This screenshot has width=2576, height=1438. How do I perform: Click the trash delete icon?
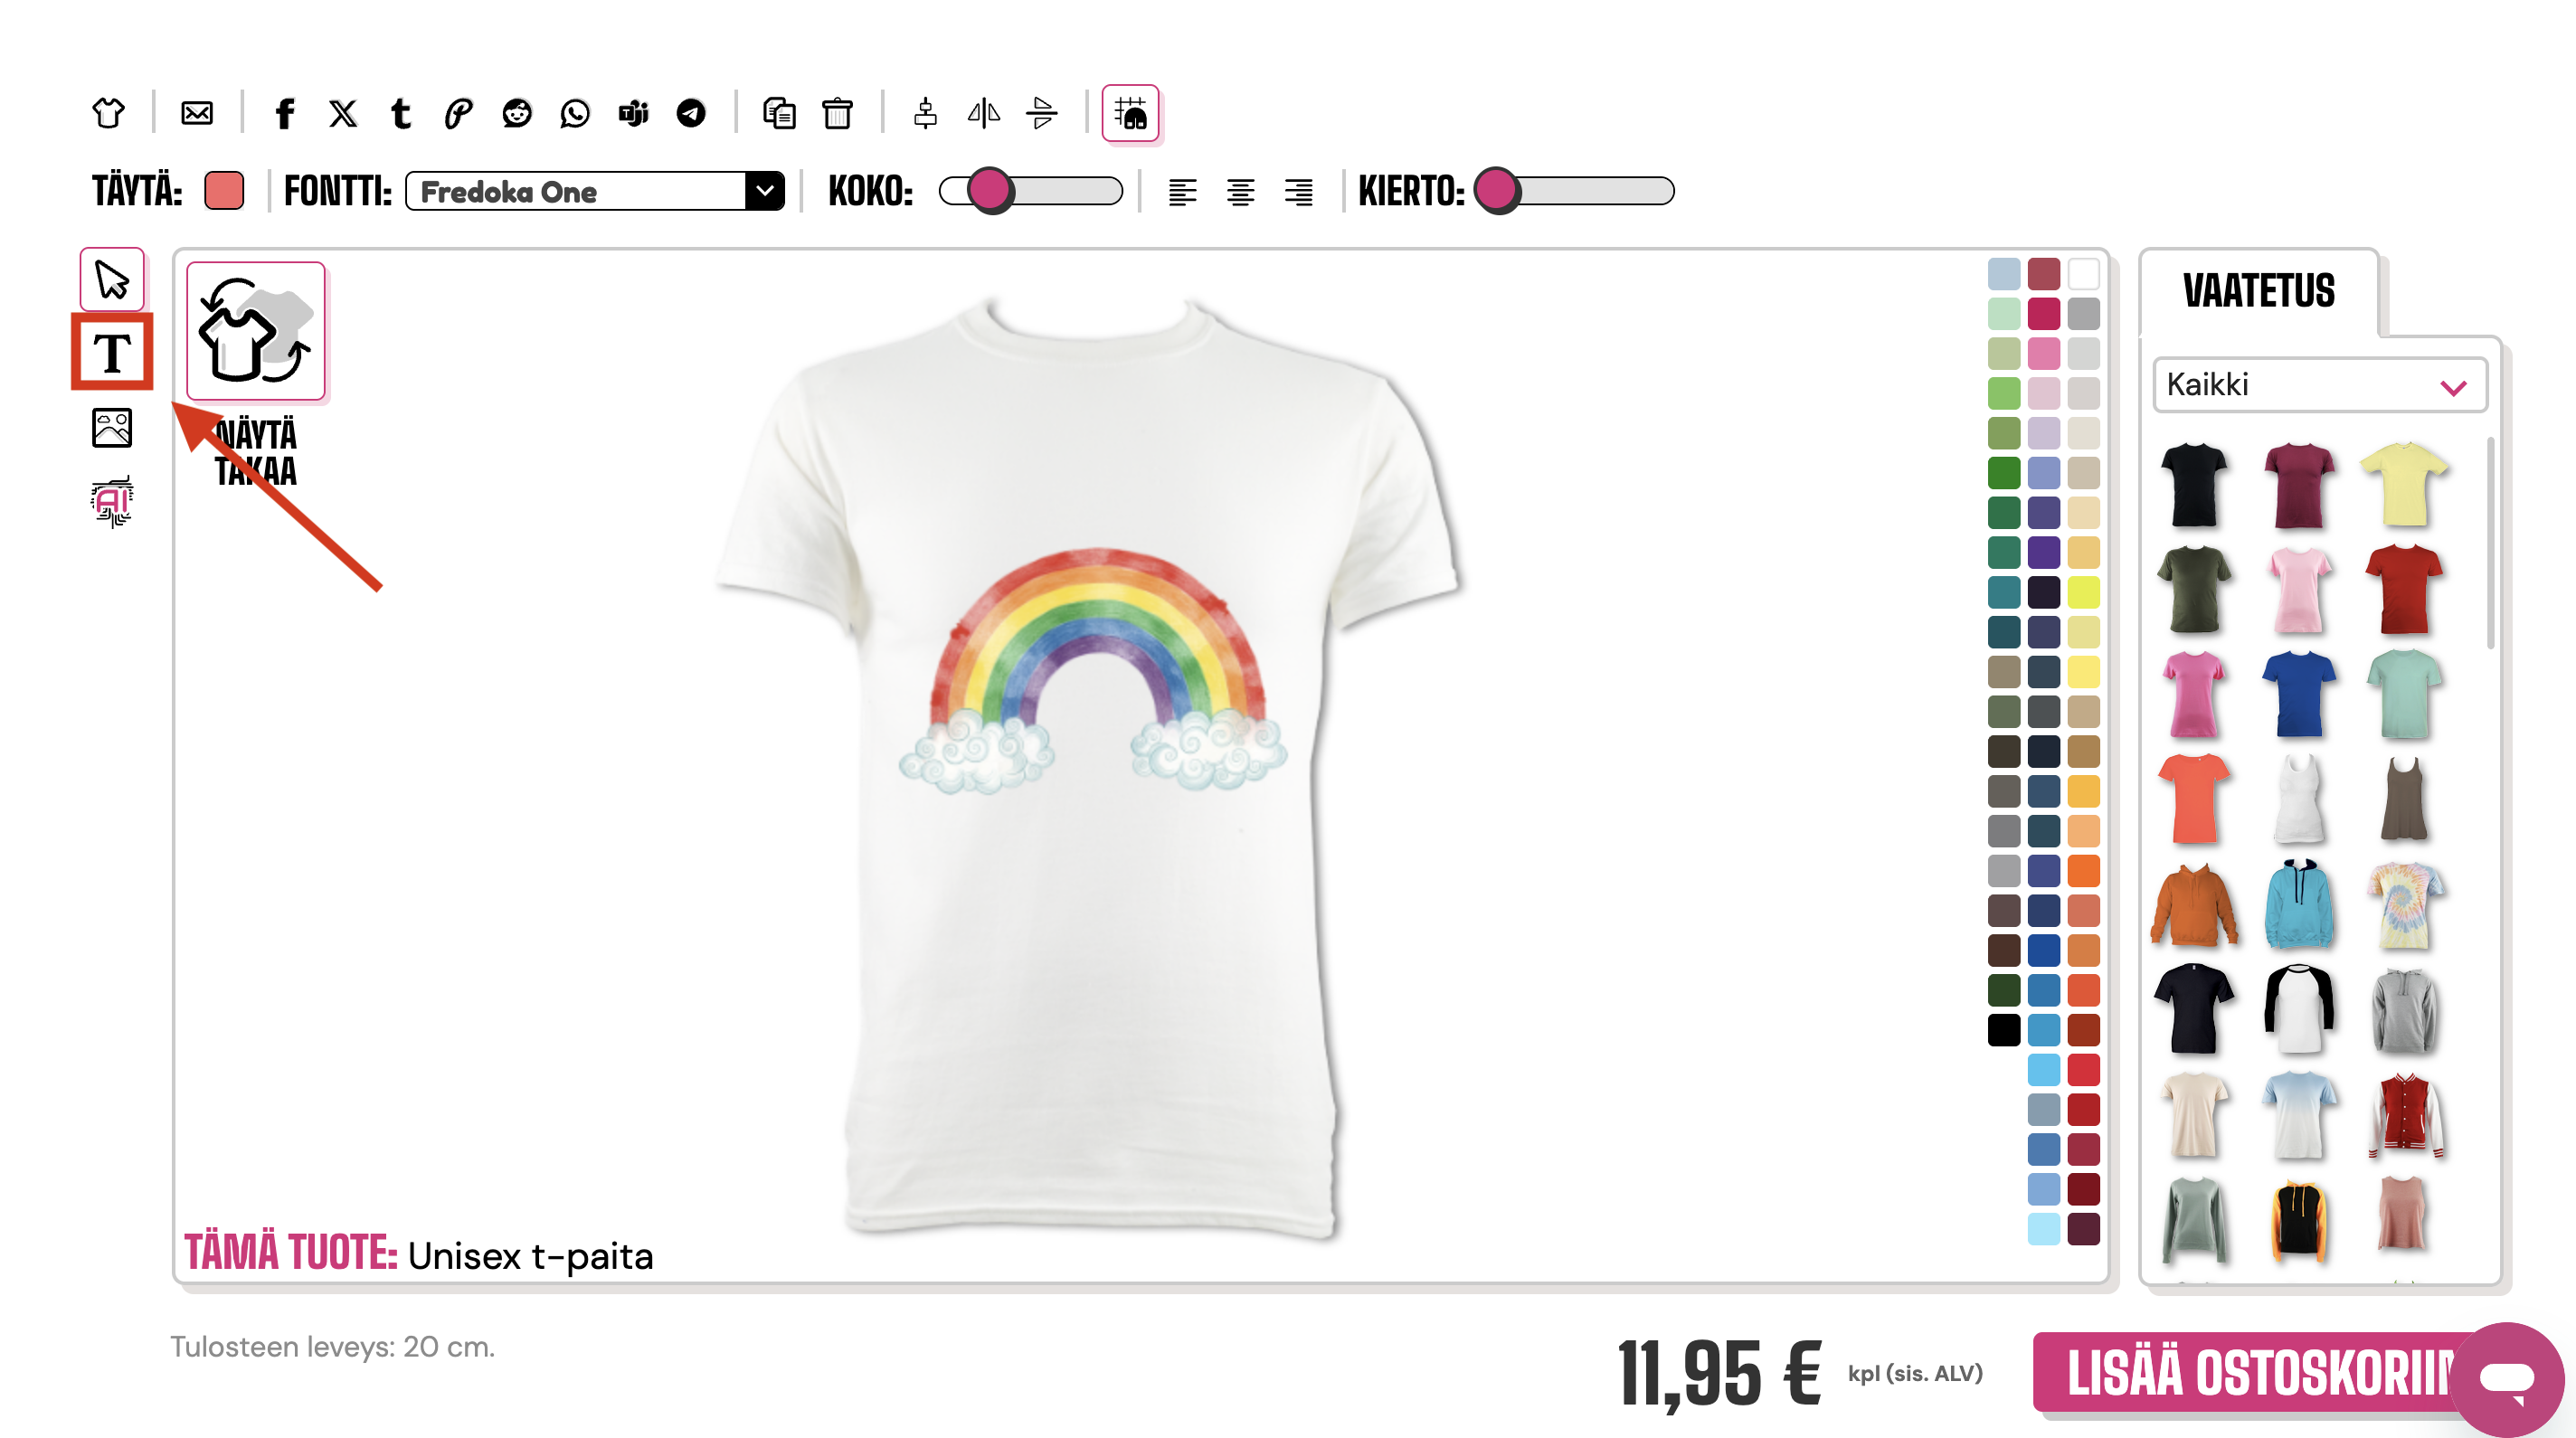(x=837, y=113)
